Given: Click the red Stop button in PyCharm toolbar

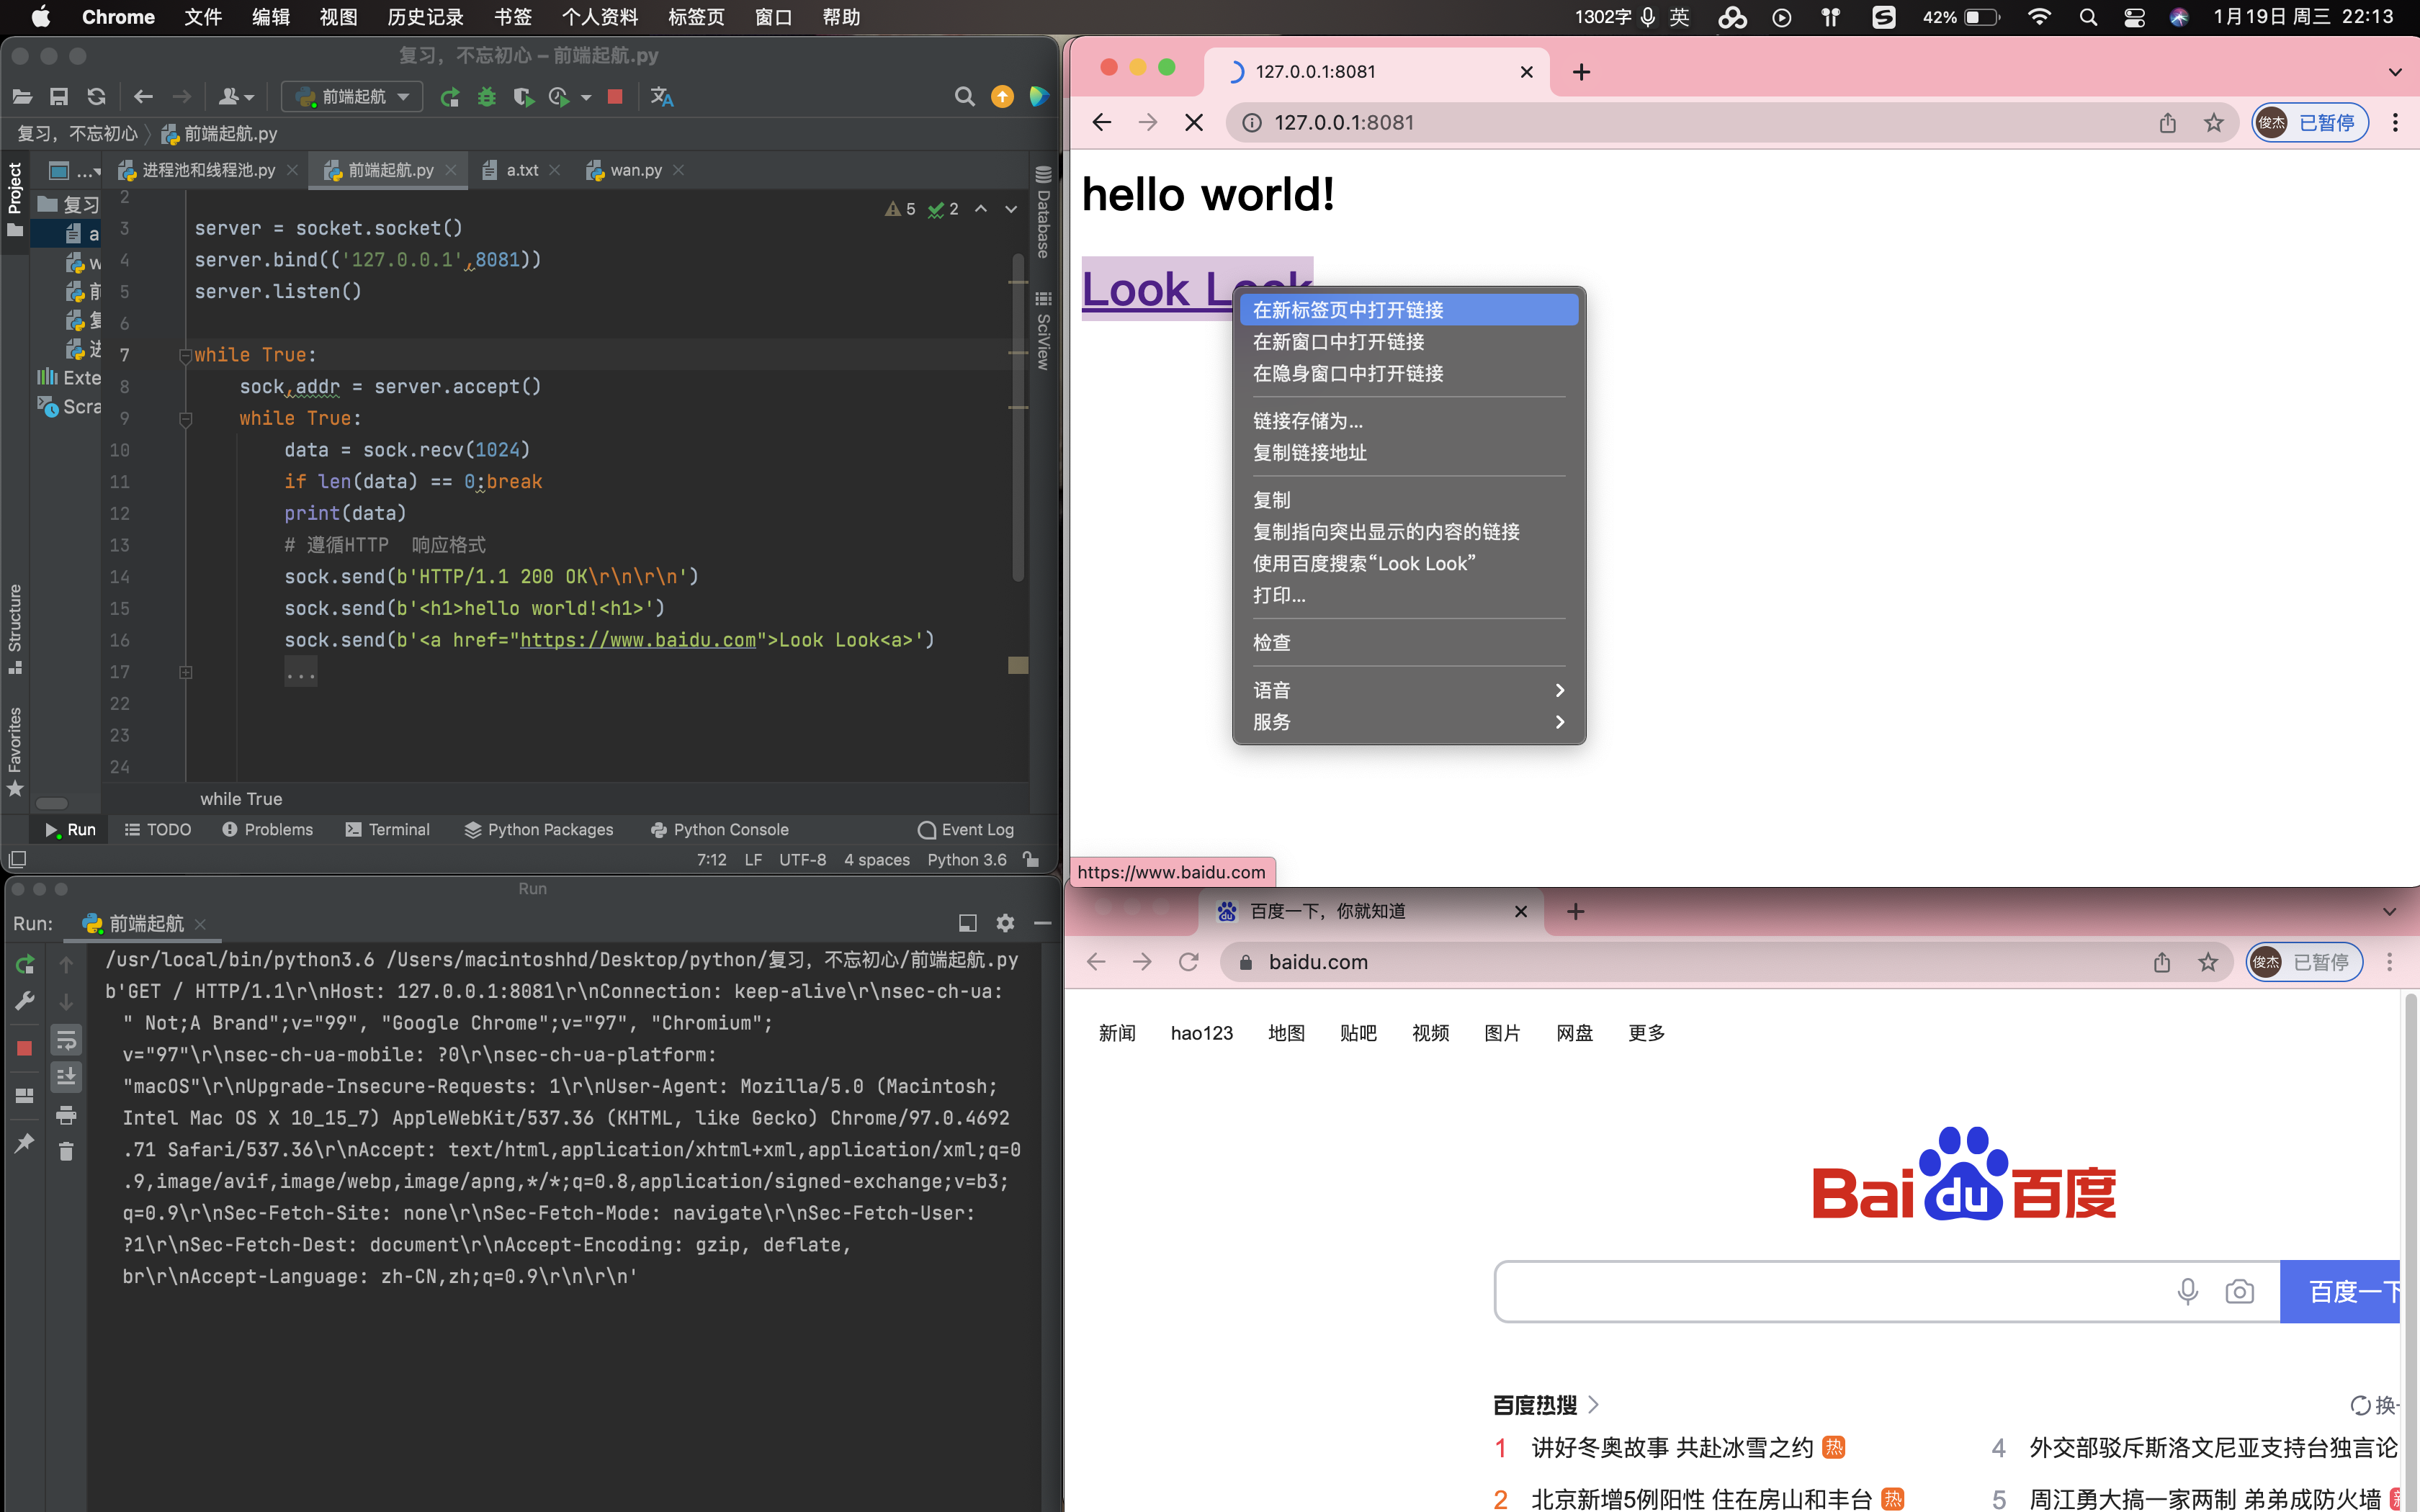Looking at the screenshot, I should 615,97.
